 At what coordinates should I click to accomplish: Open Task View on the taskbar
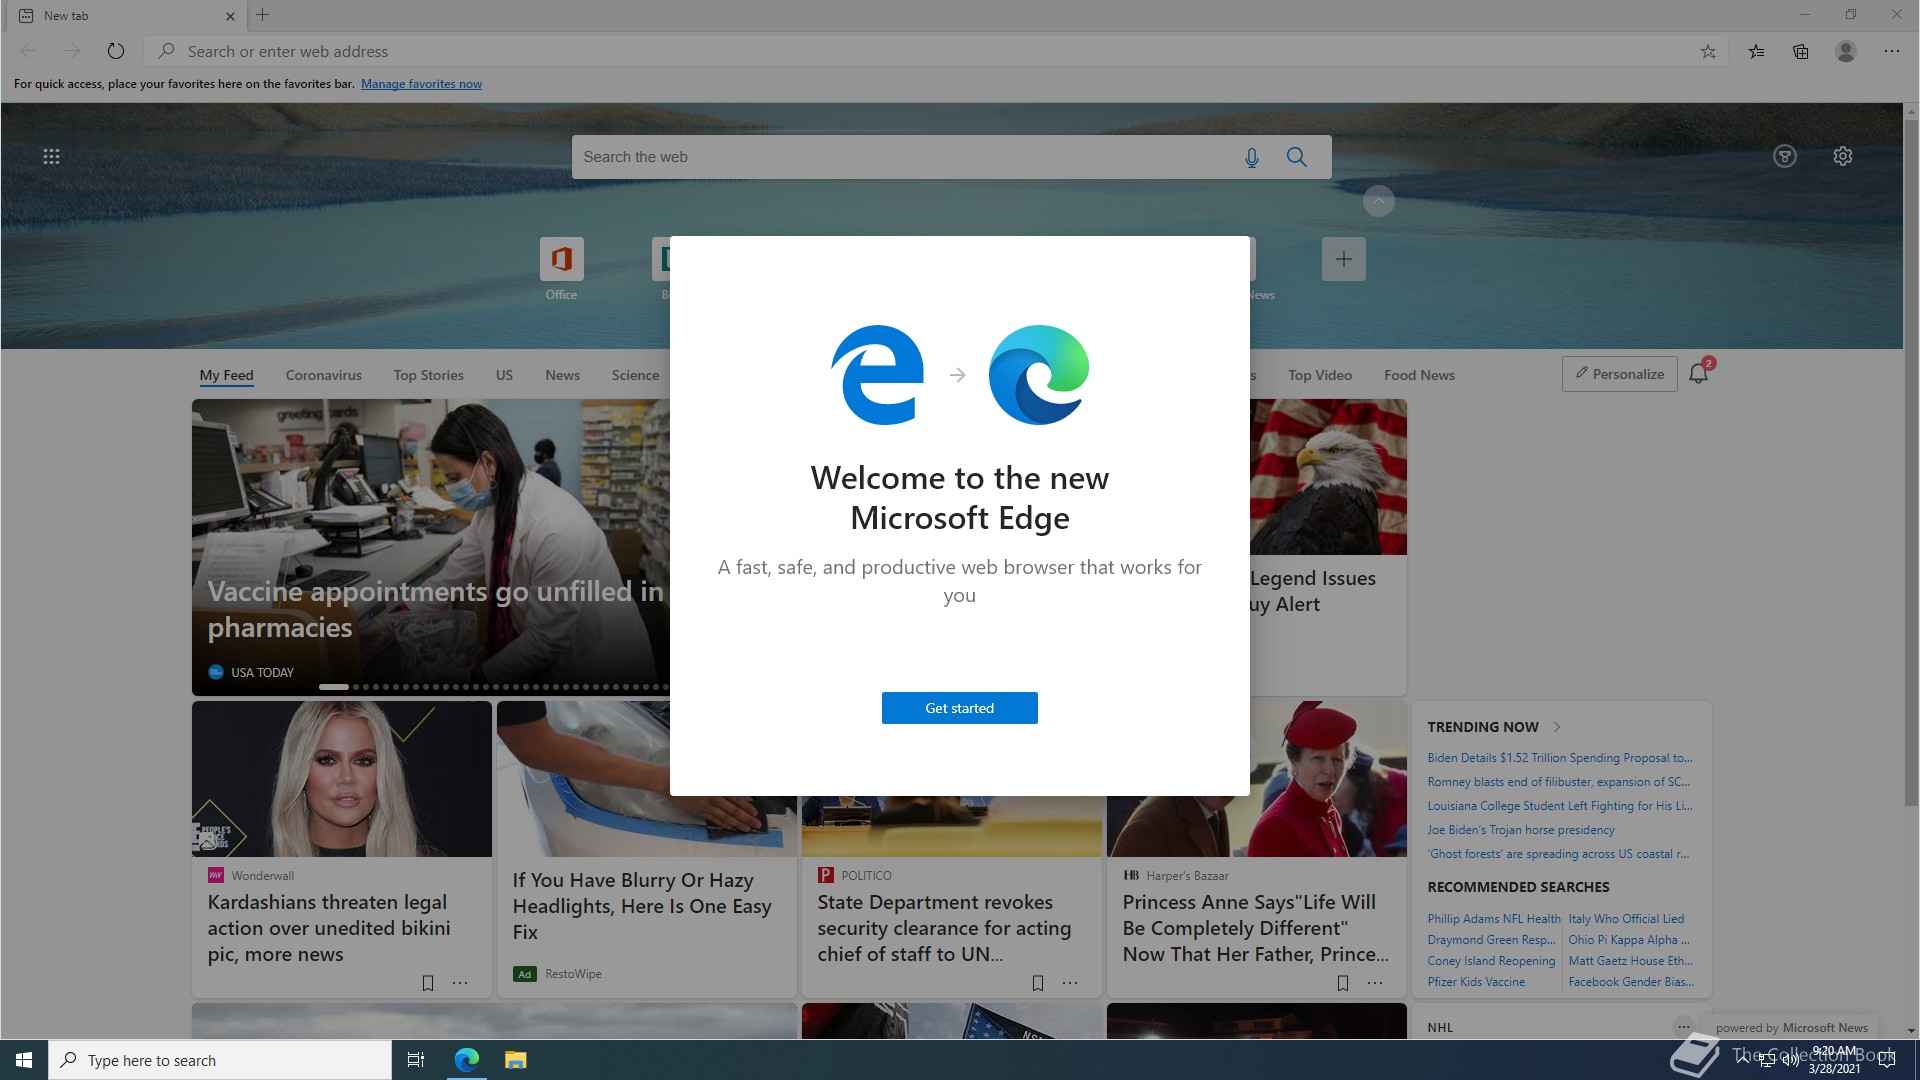(x=416, y=1060)
